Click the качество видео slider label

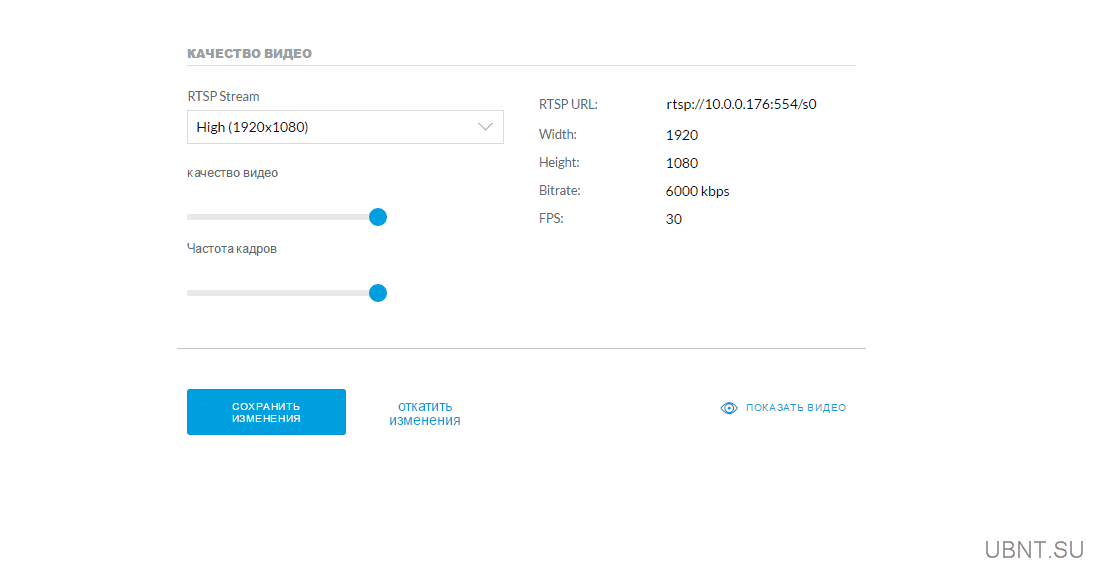[232, 173]
